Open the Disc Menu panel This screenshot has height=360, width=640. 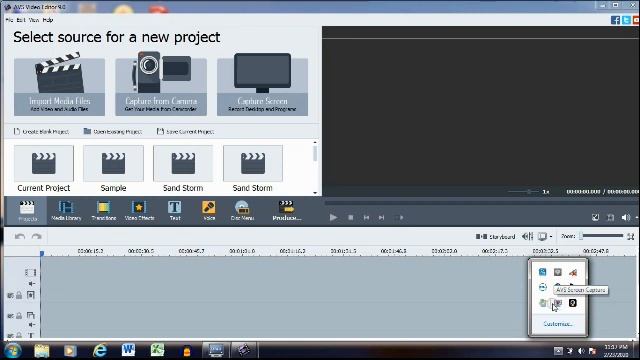[242, 211]
